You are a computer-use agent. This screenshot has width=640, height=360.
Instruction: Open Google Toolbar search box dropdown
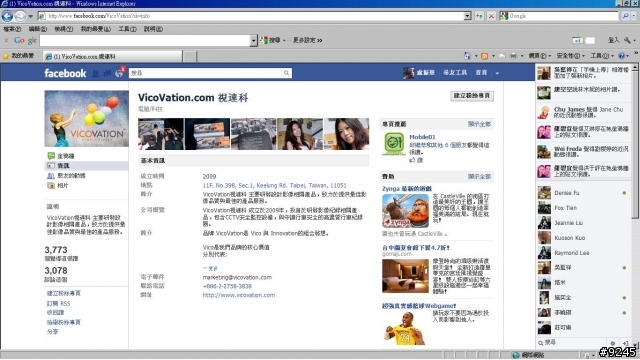pyautogui.click(x=253, y=40)
